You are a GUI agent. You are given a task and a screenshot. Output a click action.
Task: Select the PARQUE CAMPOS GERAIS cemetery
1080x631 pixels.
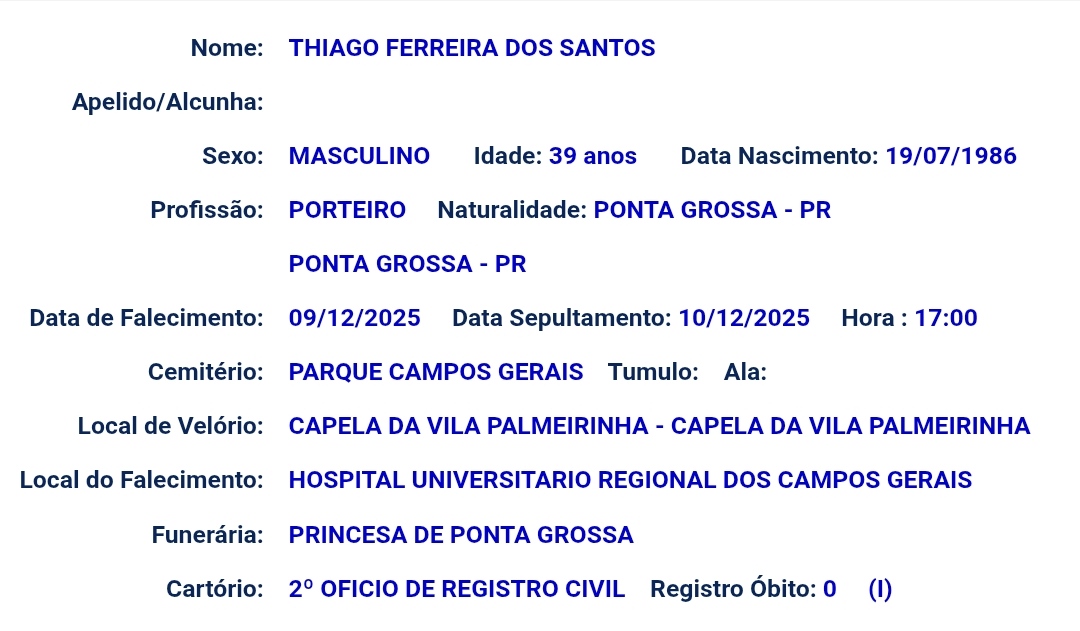(436, 372)
